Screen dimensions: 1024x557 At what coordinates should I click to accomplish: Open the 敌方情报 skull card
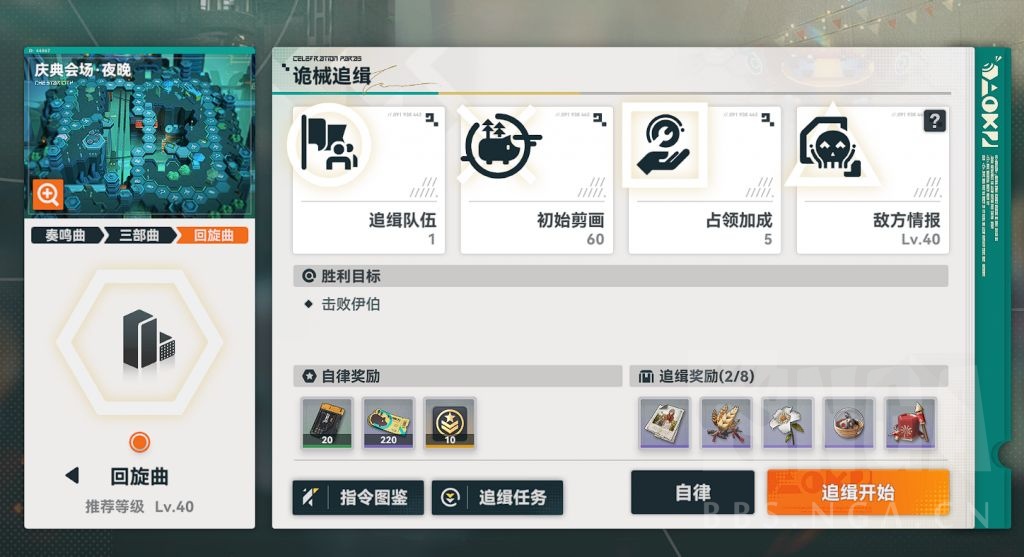coord(872,180)
